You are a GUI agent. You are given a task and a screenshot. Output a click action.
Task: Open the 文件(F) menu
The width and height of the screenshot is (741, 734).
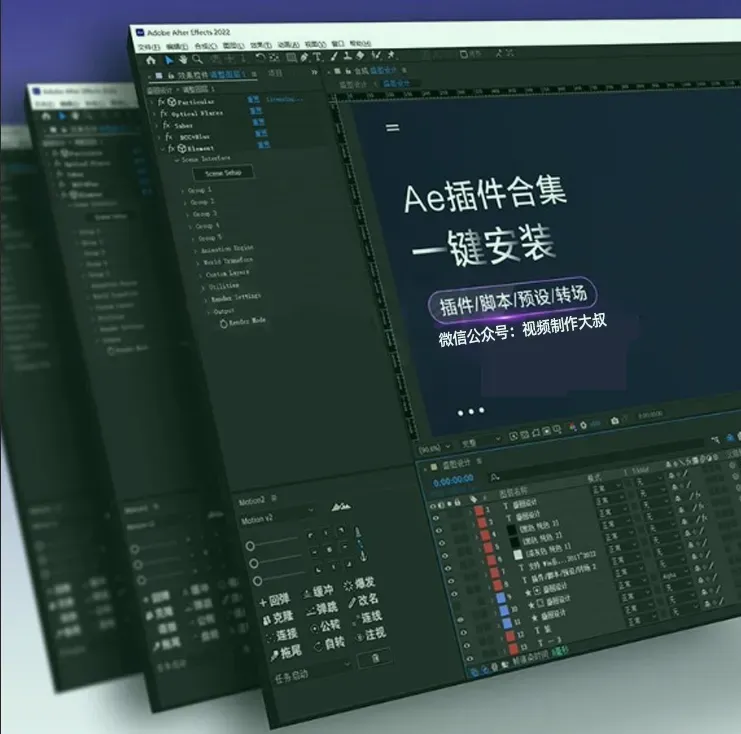(149, 47)
